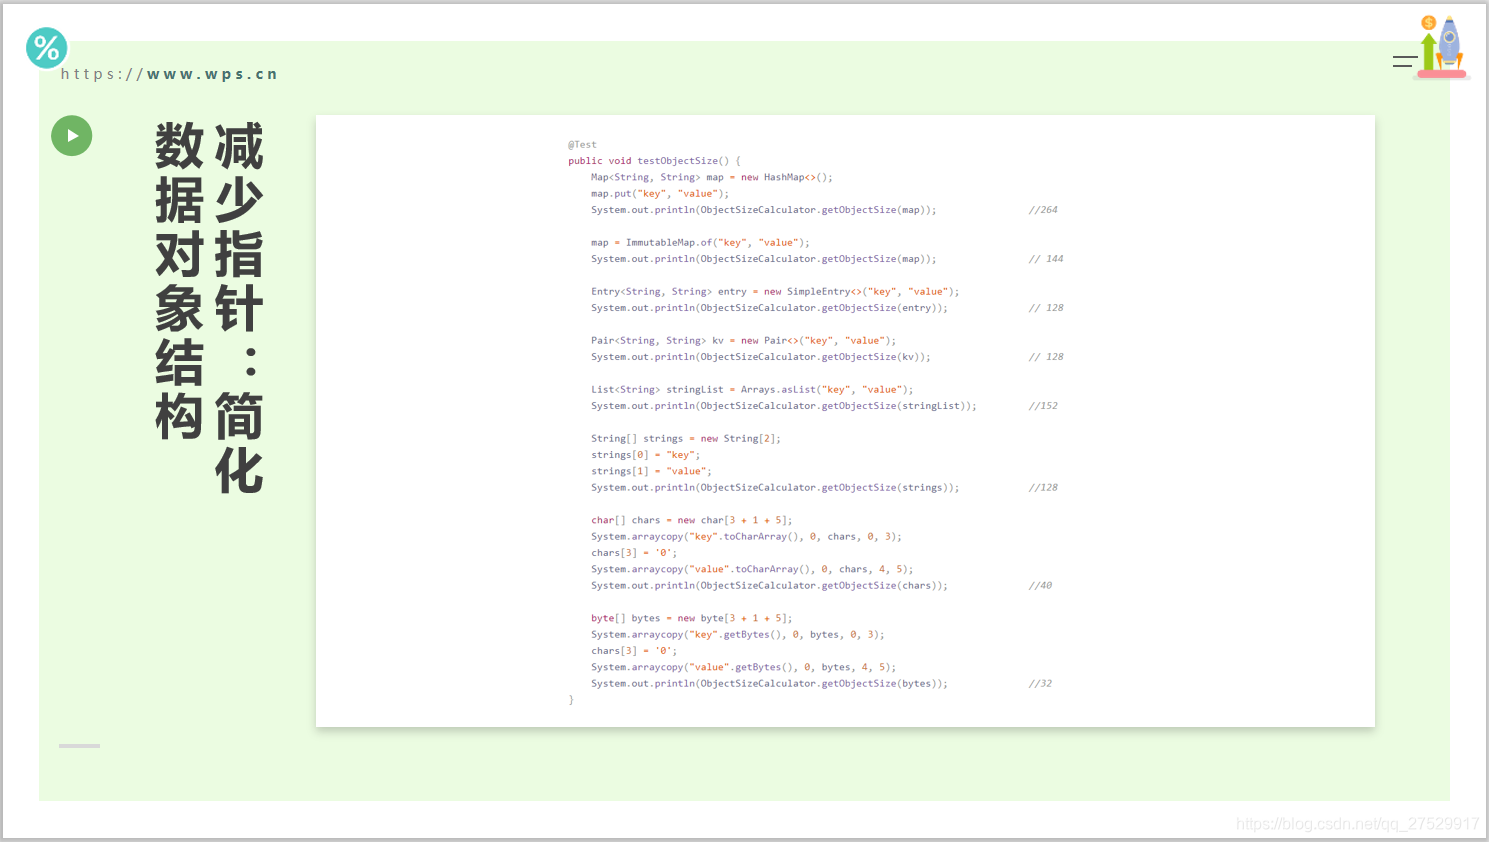The height and width of the screenshot is (842, 1489).
Task: Click the //32 comment
Action: click(x=1040, y=684)
